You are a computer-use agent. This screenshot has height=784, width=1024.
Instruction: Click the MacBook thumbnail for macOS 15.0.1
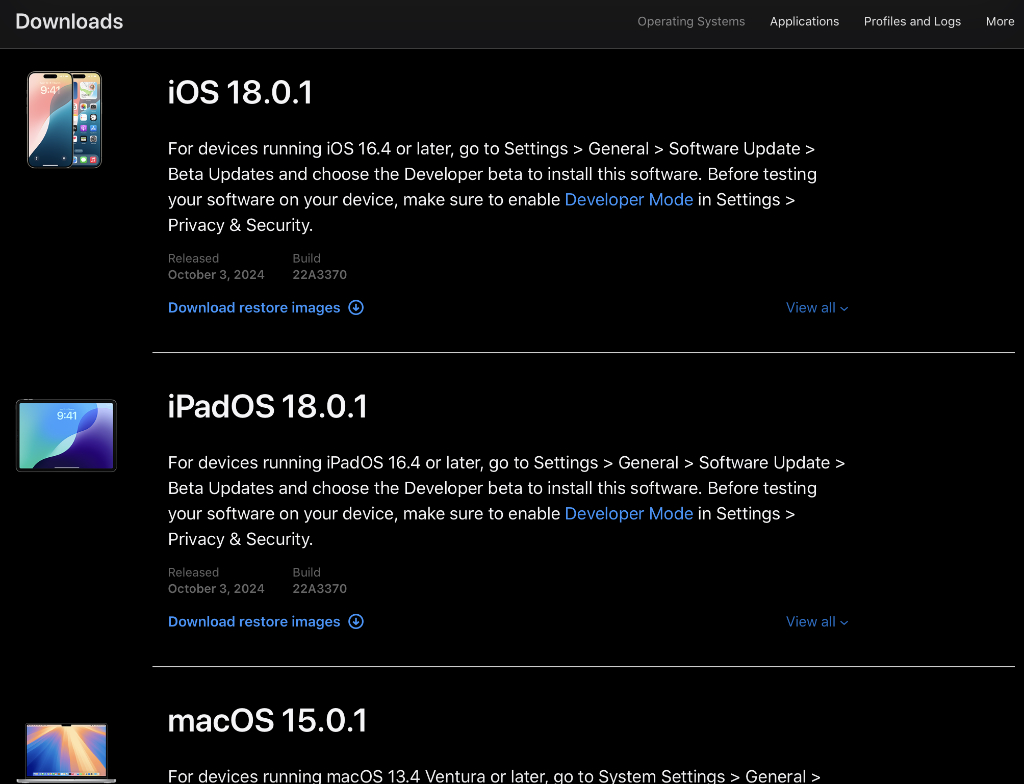(x=66, y=751)
